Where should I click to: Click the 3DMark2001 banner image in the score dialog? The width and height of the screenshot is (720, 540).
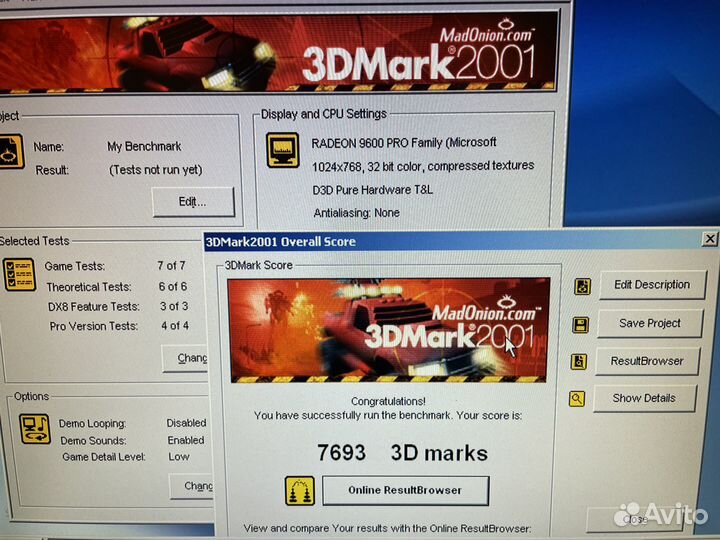pyautogui.click(x=388, y=329)
